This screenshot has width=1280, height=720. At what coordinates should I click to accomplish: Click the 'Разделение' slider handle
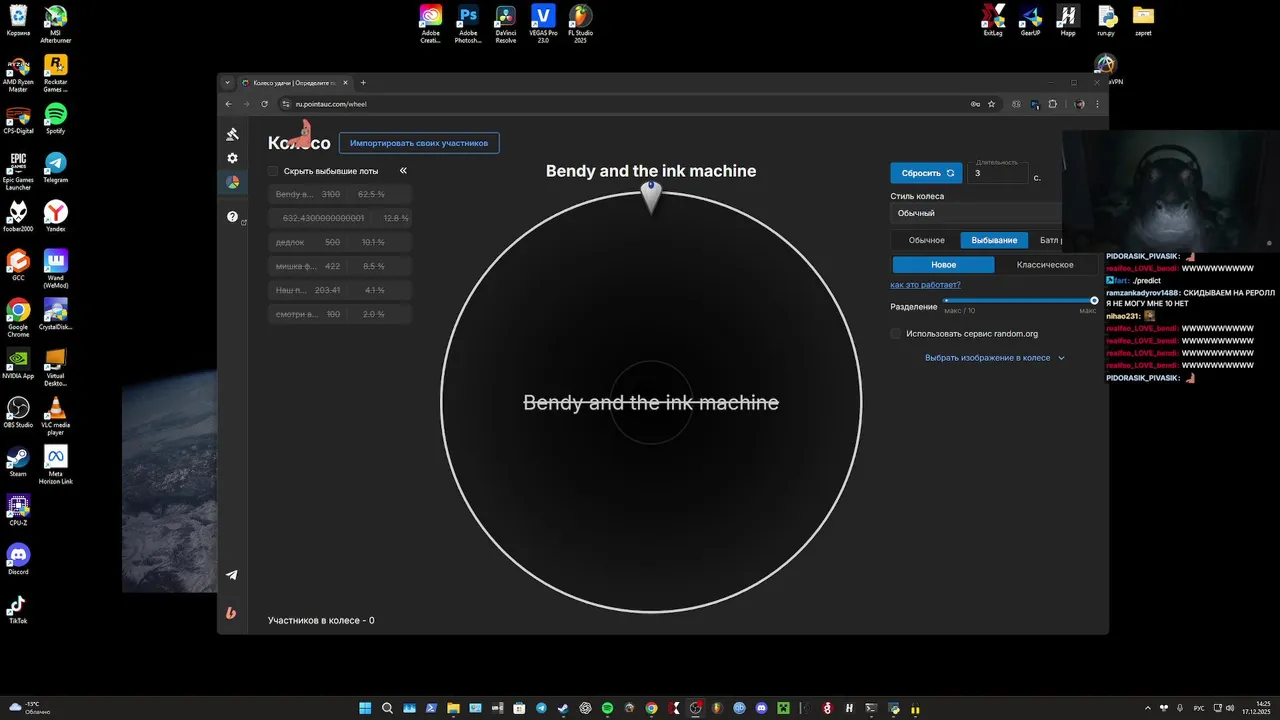[x=1094, y=300]
